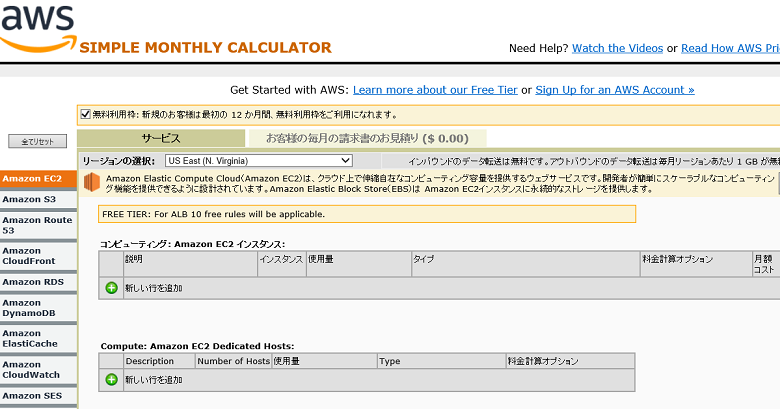
Task: Click 新しい行を追加 text in EC2 instances table
Action: point(154,288)
